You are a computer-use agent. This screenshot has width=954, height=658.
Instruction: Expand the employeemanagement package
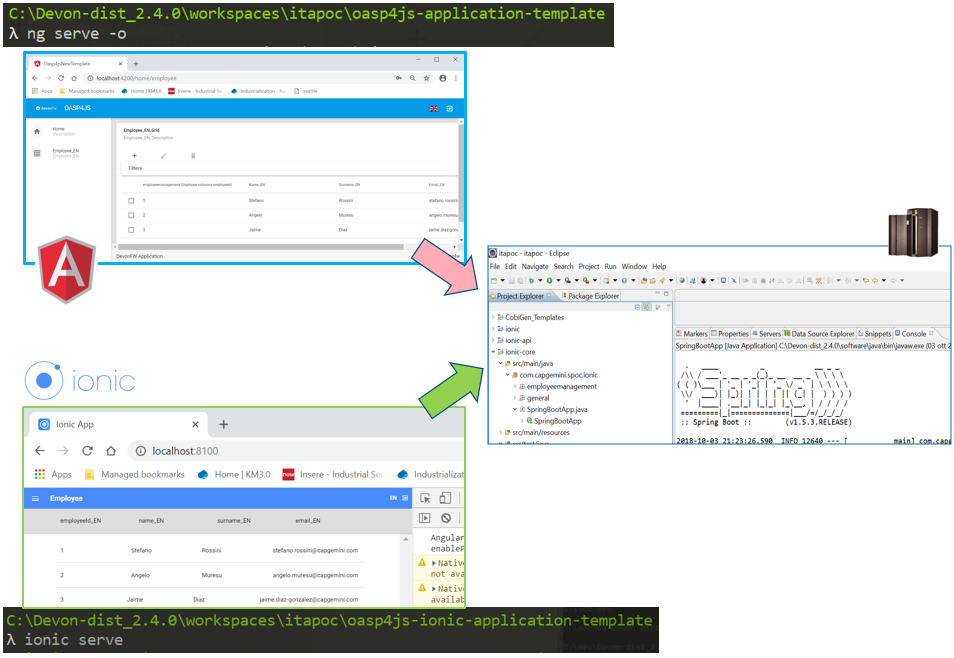[515, 386]
